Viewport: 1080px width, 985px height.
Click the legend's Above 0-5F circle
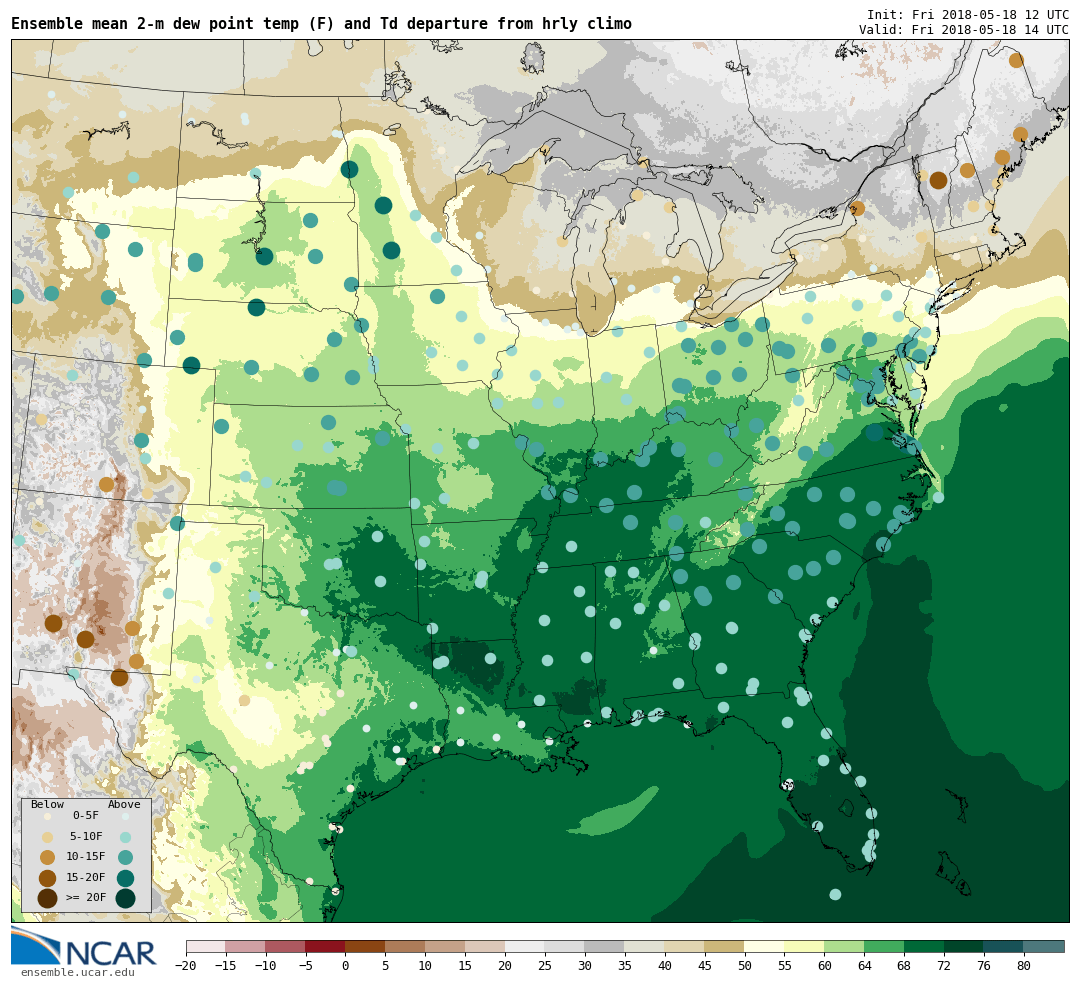125,816
